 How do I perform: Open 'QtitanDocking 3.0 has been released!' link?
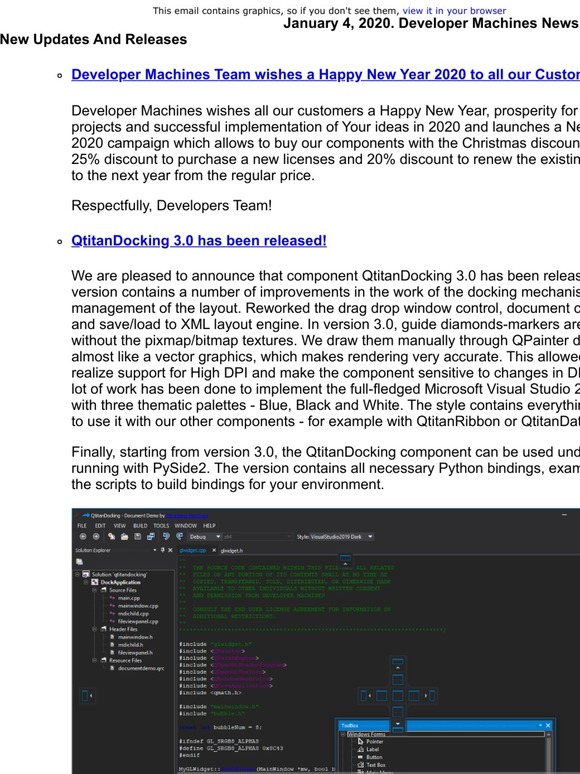tap(199, 240)
